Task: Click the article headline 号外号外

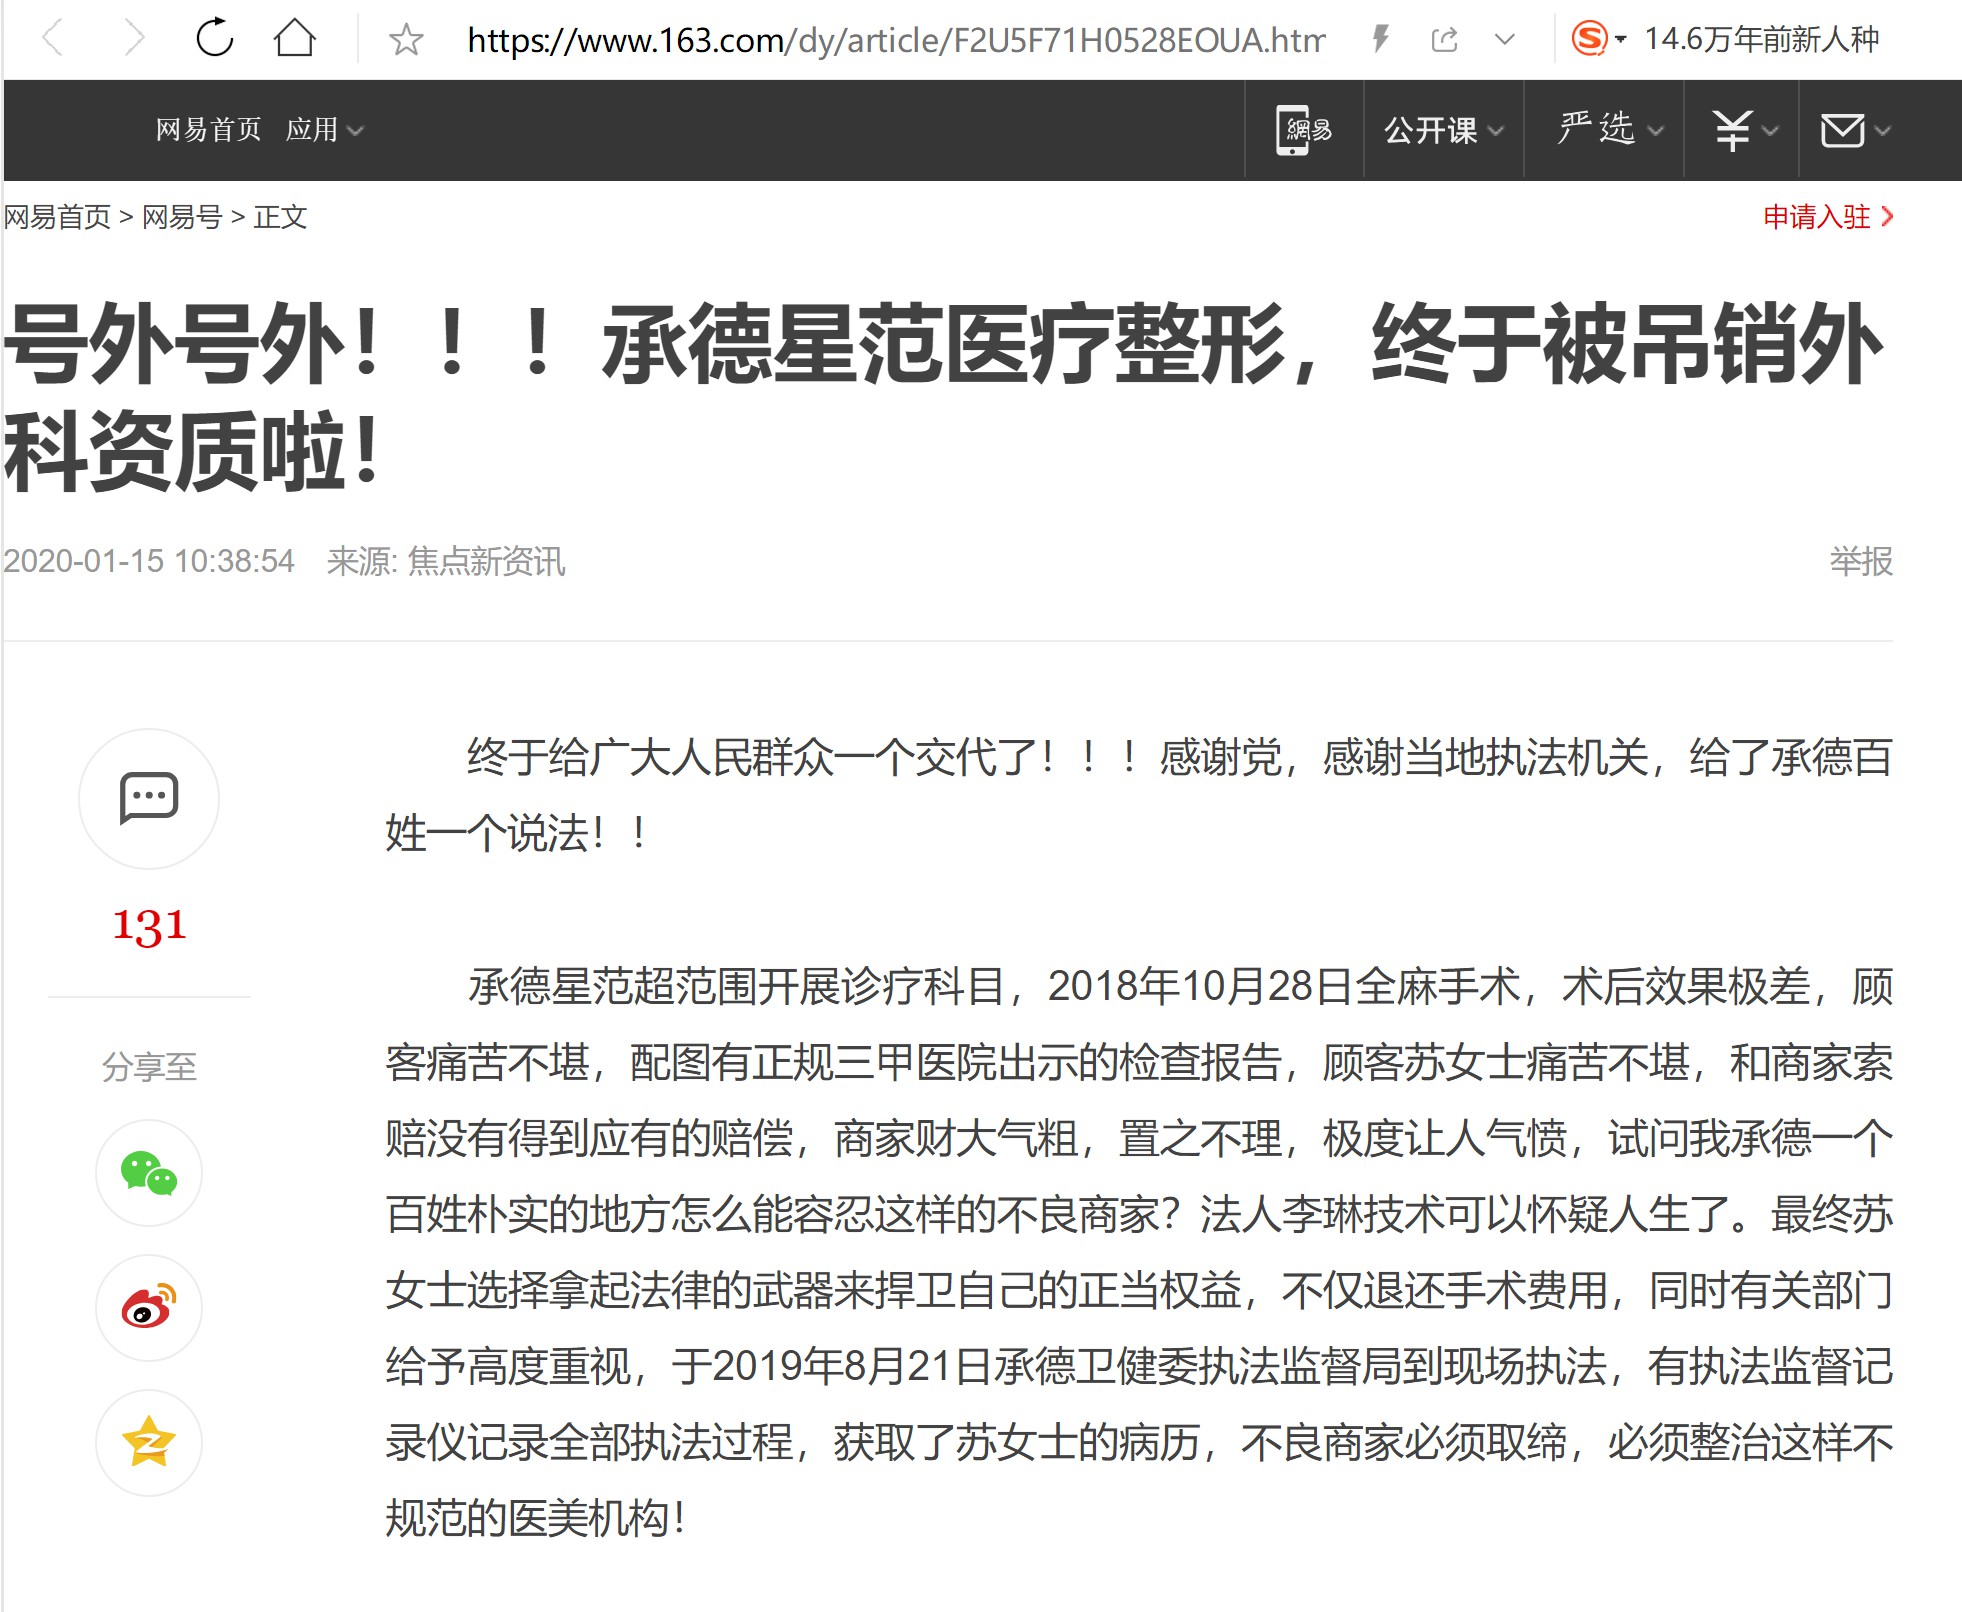Action: 943,398
